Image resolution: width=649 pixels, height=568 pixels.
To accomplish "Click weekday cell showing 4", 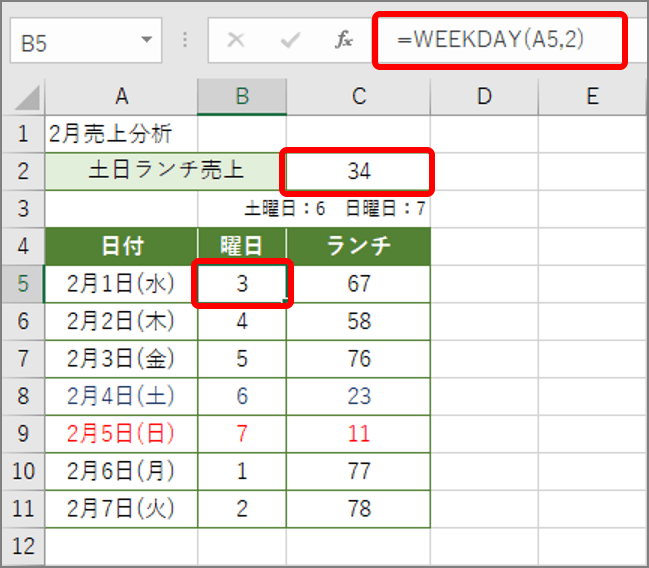I will coord(242,322).
